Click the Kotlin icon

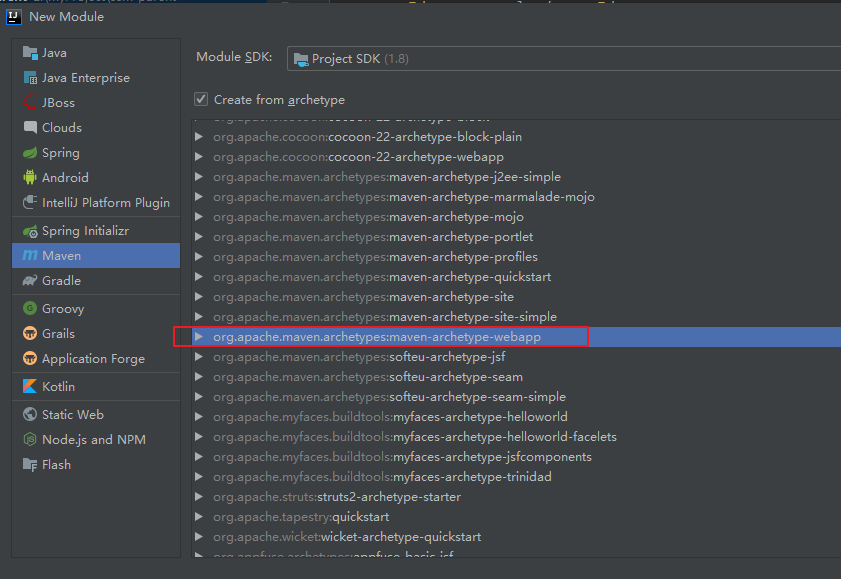[30, 386]
